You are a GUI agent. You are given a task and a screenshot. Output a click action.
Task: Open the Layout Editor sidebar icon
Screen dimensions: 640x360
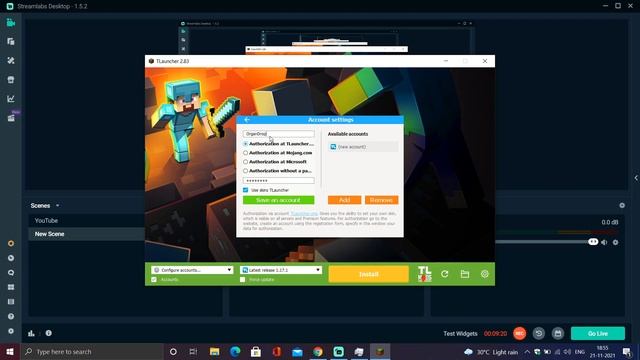11,42
